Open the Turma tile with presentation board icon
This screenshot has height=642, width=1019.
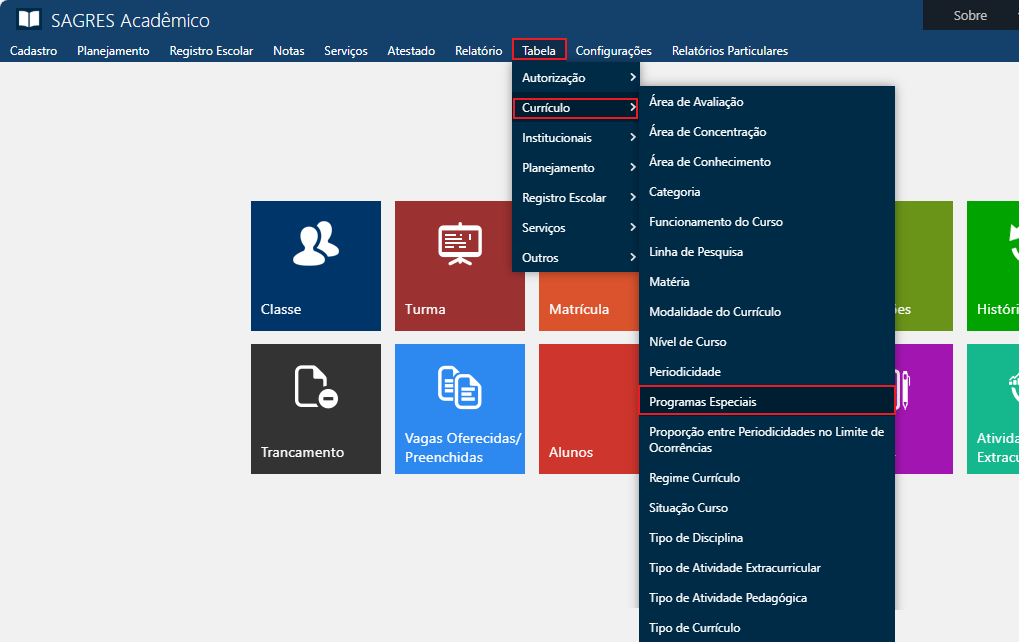pyautogui.click(x=459, y=265)
